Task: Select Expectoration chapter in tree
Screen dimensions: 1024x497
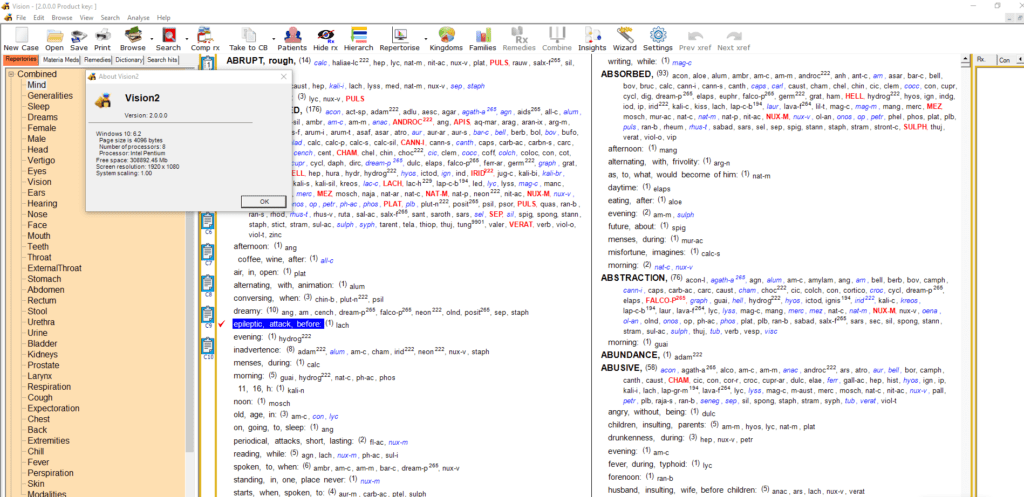Action: [x=53, y=408]
